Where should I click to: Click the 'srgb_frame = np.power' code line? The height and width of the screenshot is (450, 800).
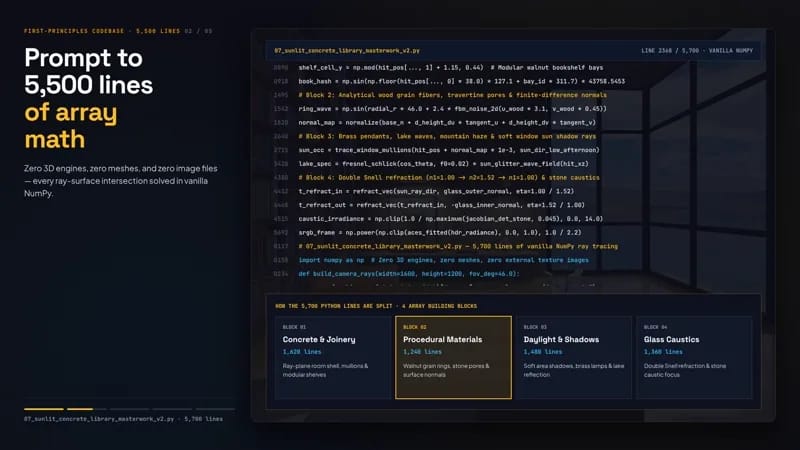440,233
